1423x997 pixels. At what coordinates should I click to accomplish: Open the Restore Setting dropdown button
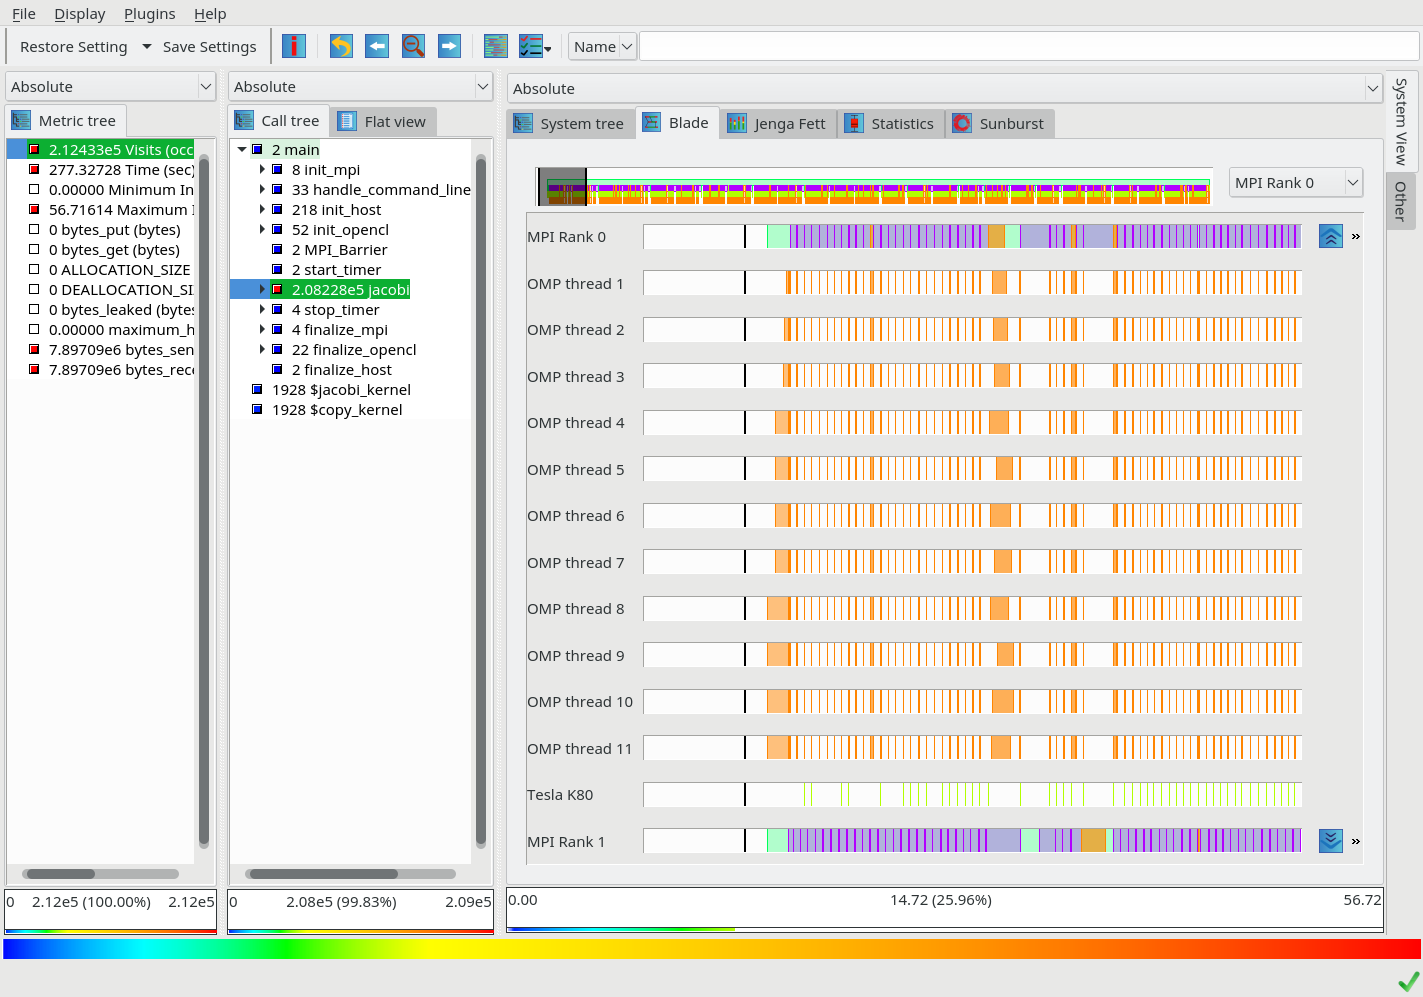point(85,46)
